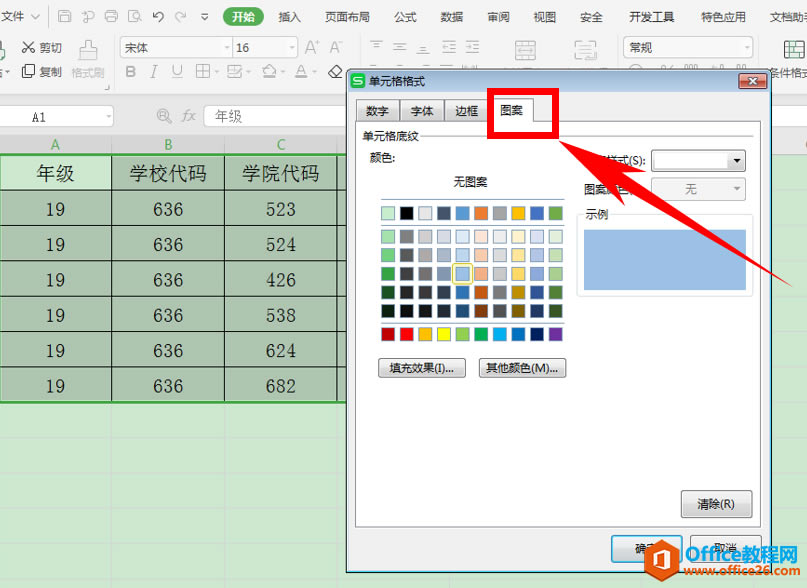
Task: Click the Fill Color bucket icon
Action: [x=269, y=71]
